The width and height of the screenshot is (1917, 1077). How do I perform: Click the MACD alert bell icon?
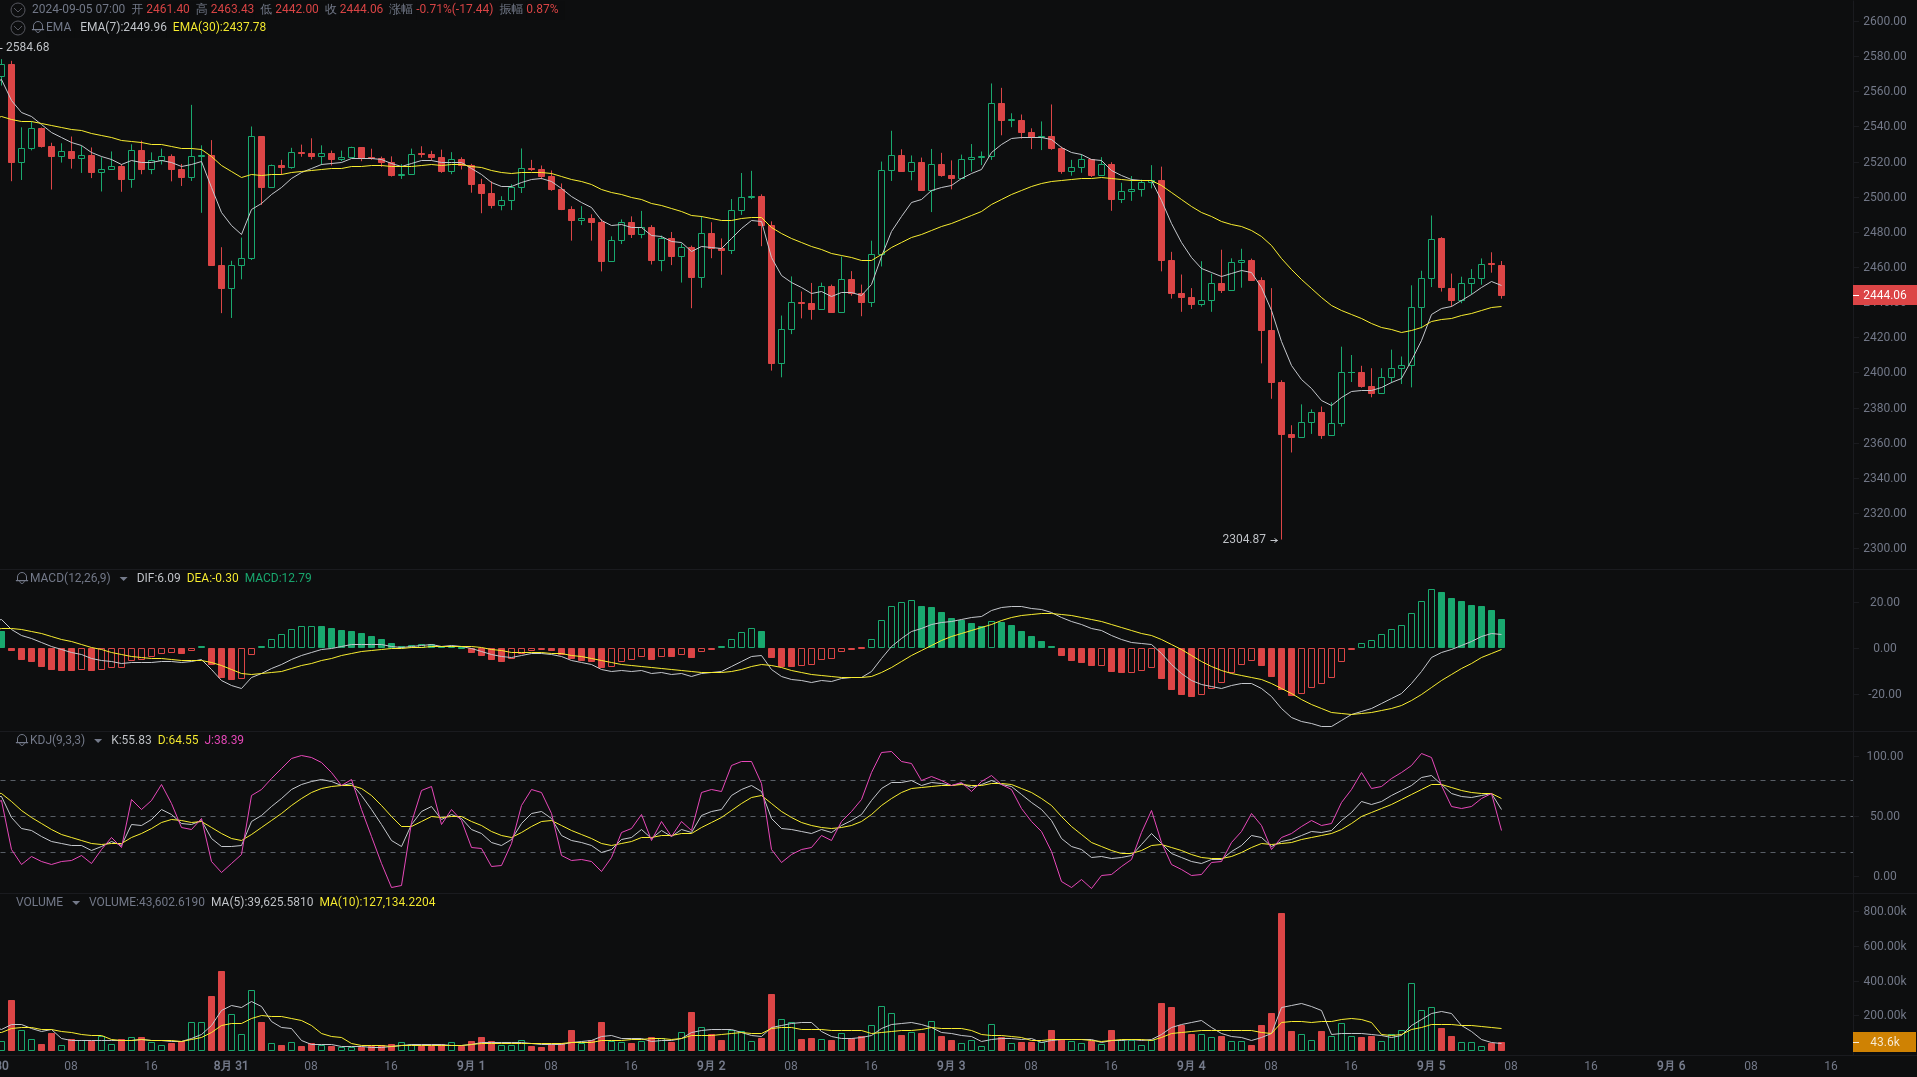pyautogui.click(x=22, y=578)
